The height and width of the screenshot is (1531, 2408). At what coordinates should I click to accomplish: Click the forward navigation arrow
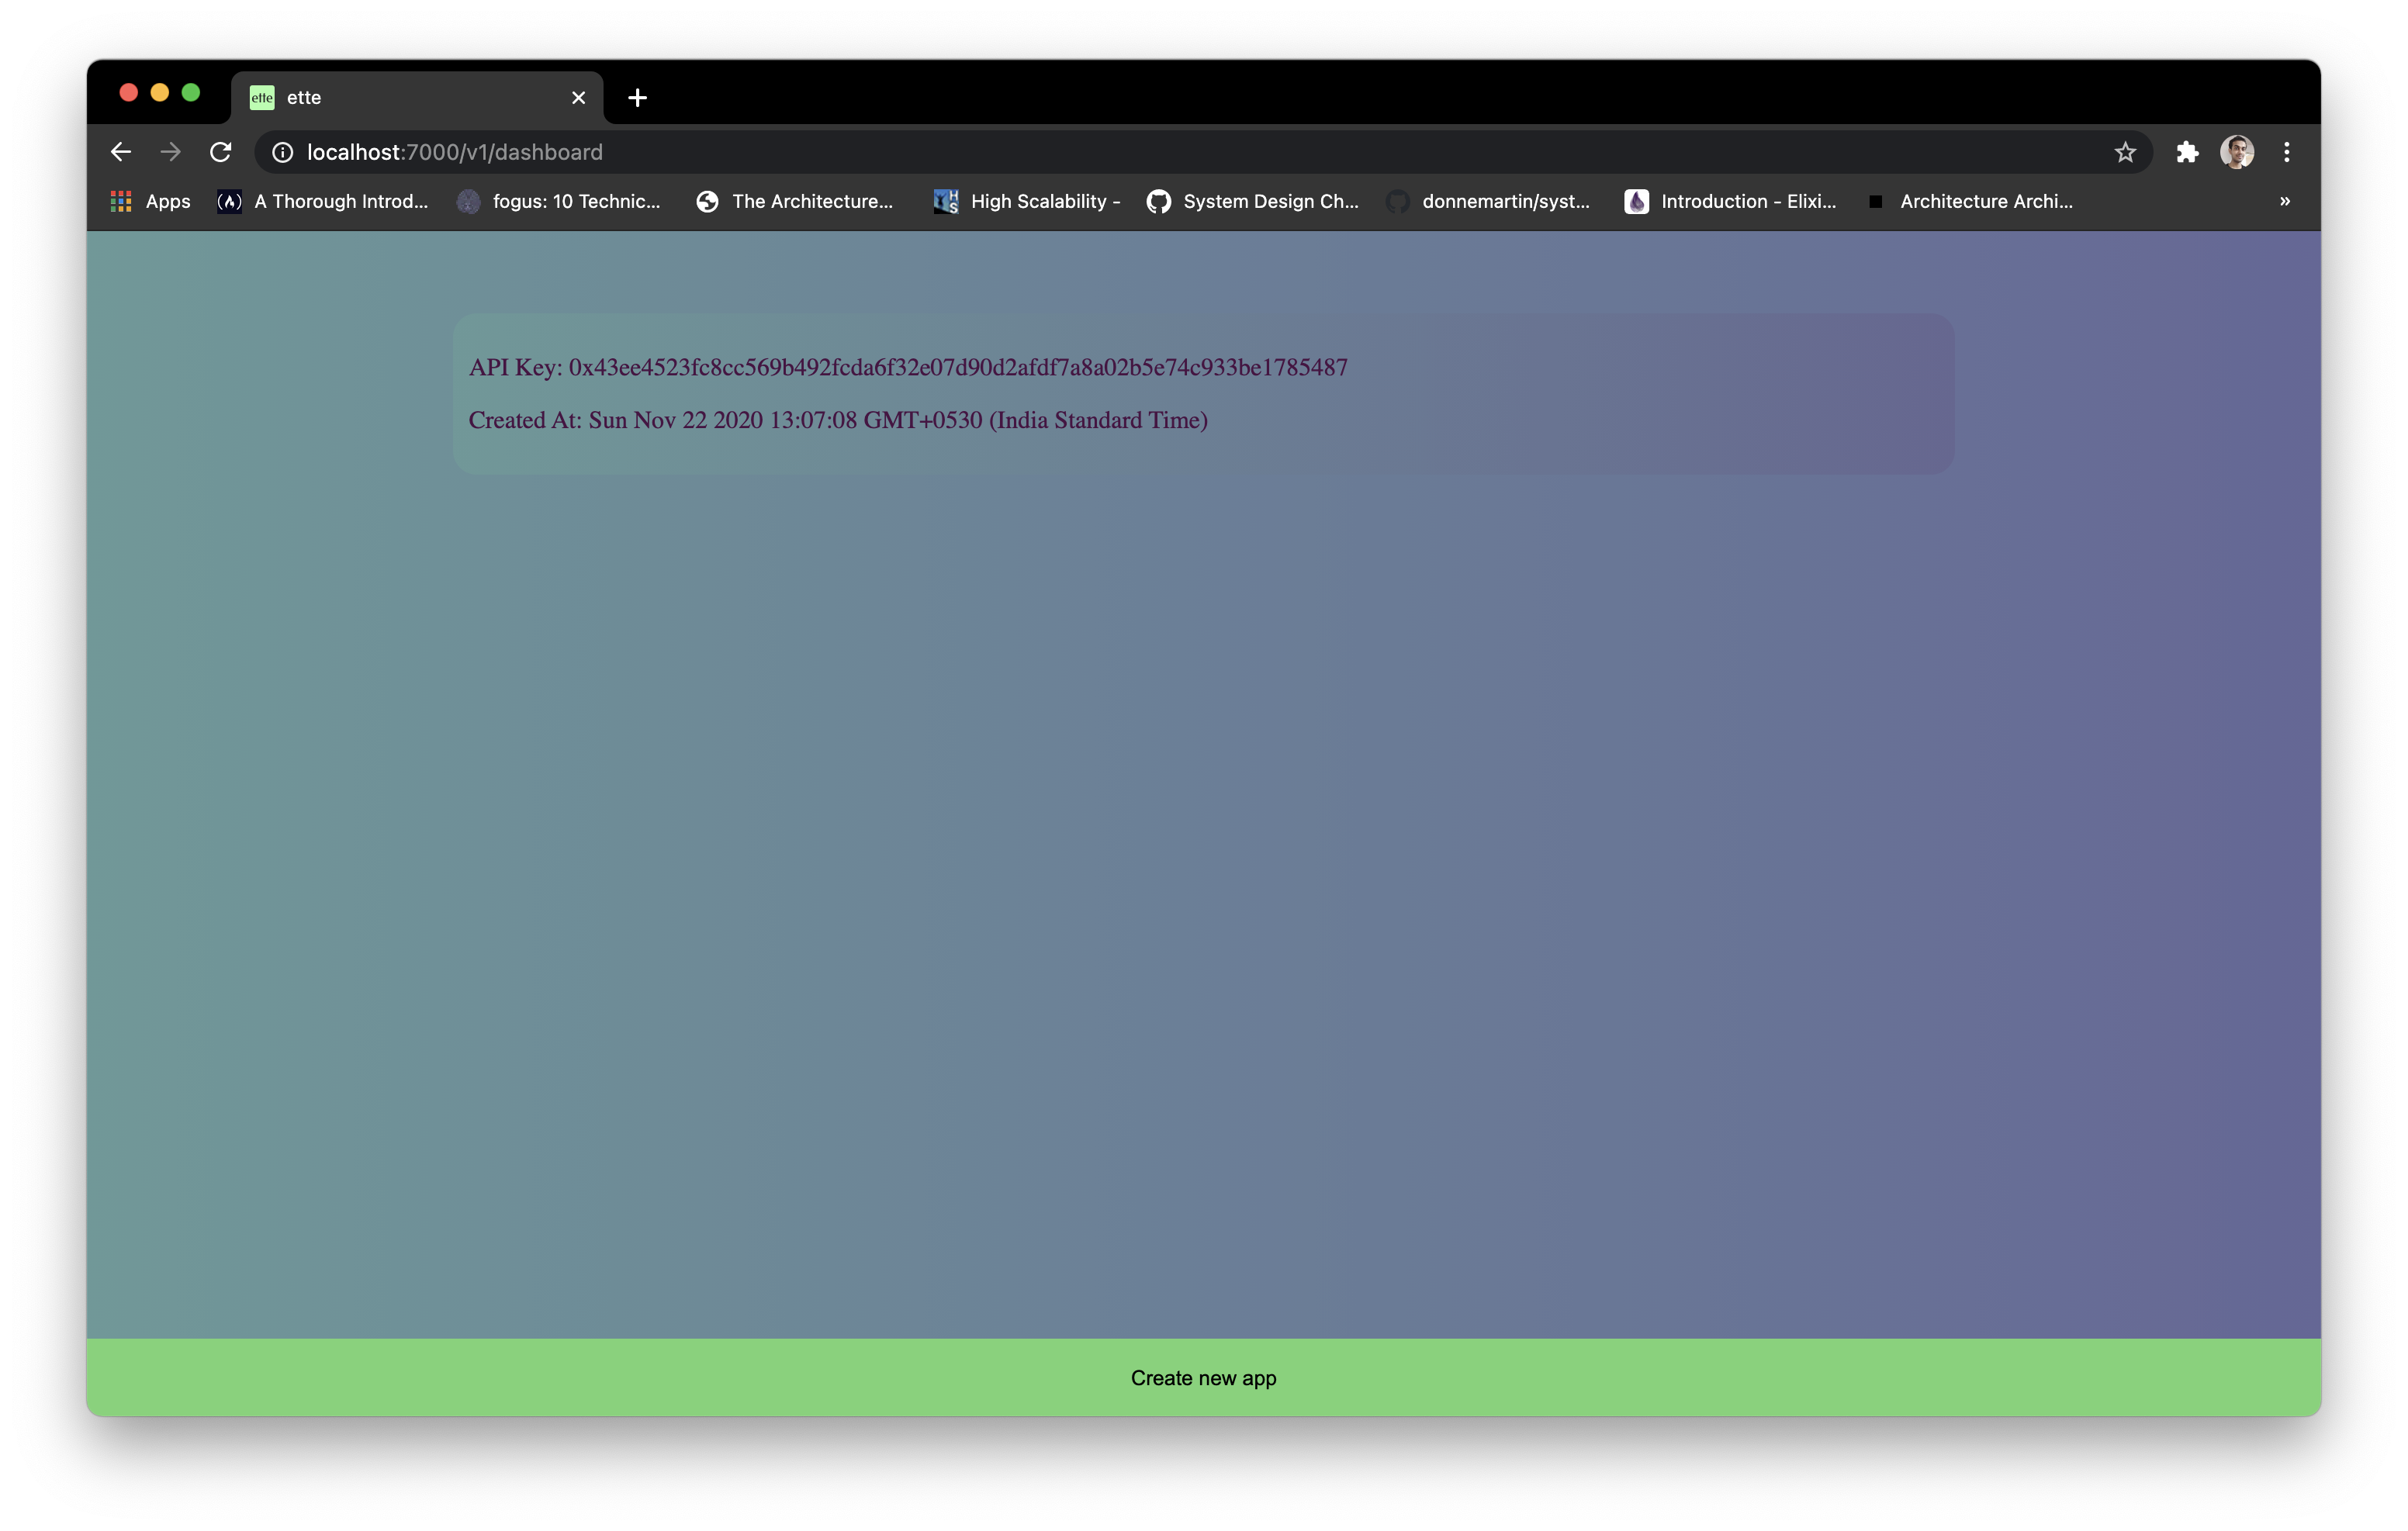tap(171, 152)
